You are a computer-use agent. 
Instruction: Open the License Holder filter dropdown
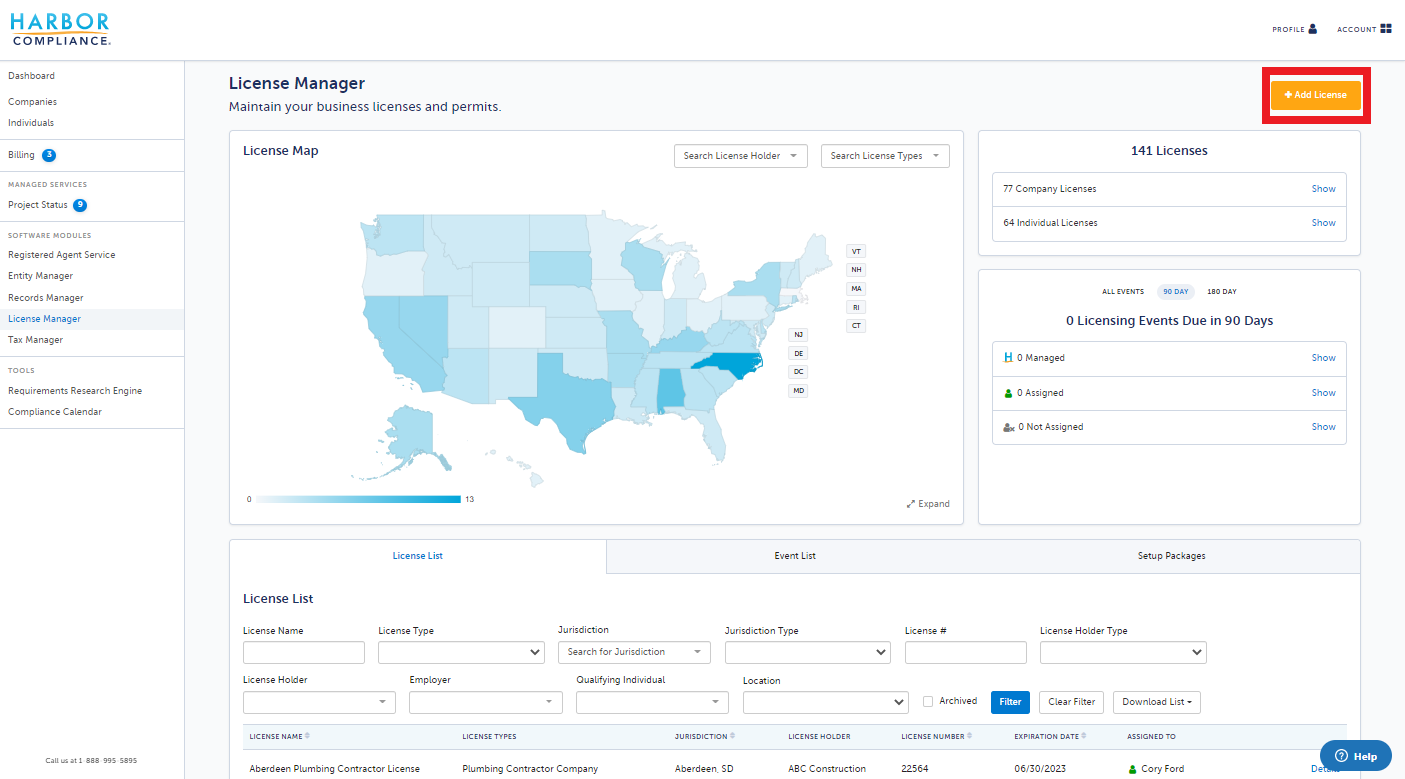[x=319, y=702]
